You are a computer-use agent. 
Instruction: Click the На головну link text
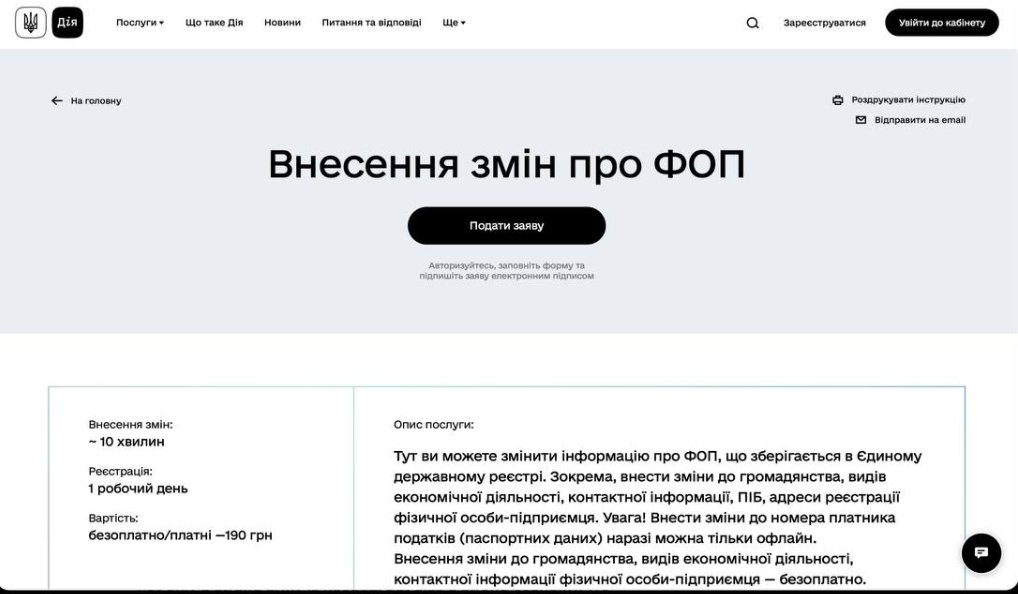96,101
